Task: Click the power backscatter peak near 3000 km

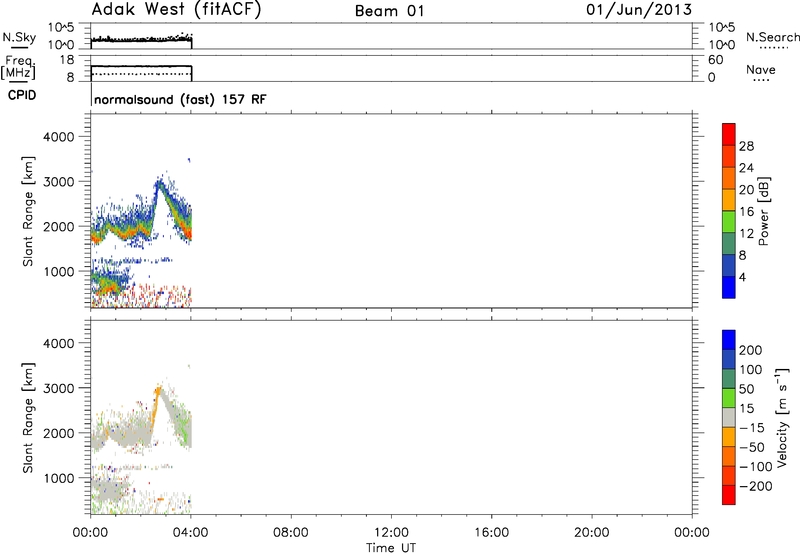Action: point(160,185)
